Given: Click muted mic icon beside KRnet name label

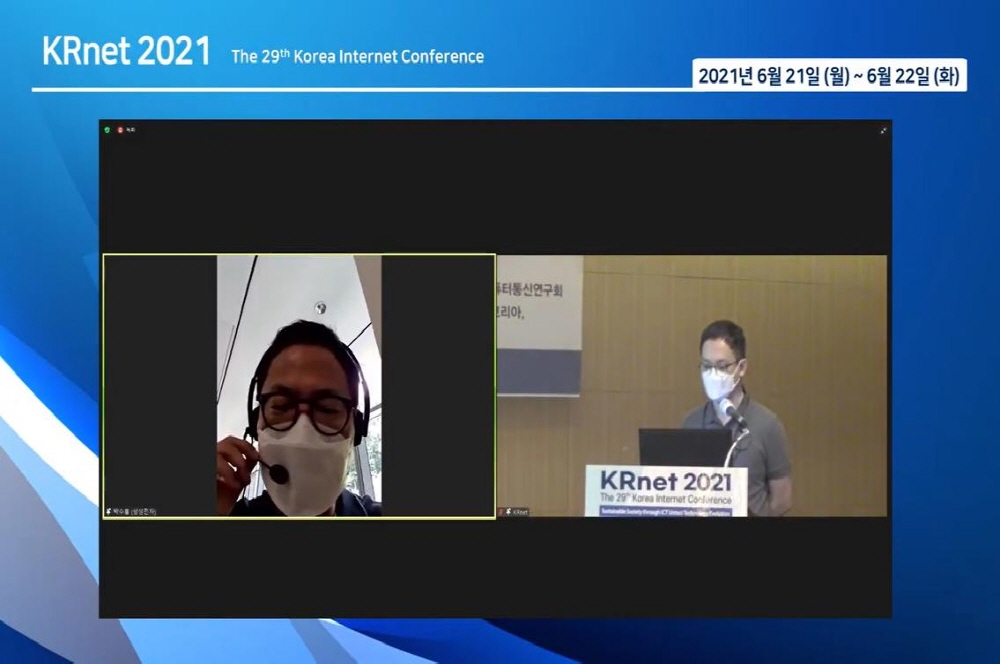Looking at the screenshot, I should tap(508, 511).
